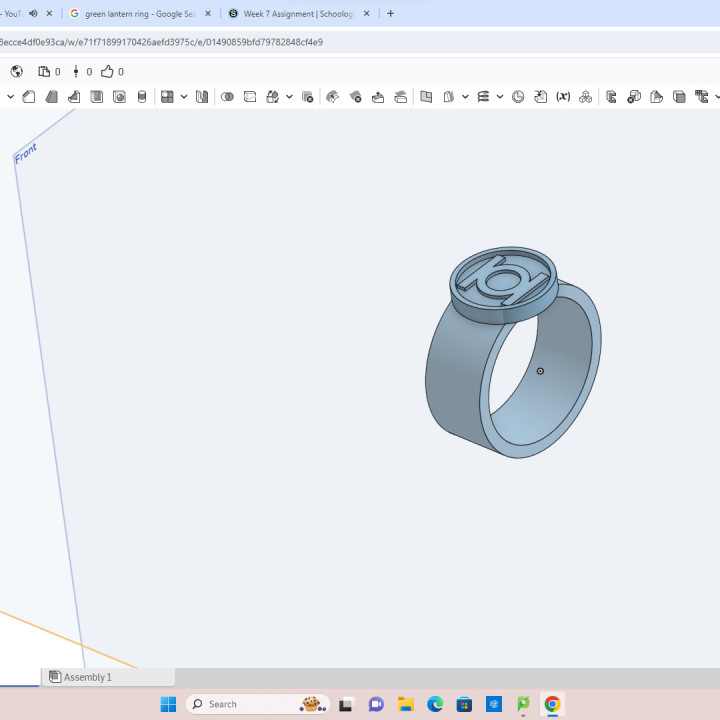720x720 pixels.
Task: Click the last toolbar icon before the end chevron
Action: tap(701, 97)
